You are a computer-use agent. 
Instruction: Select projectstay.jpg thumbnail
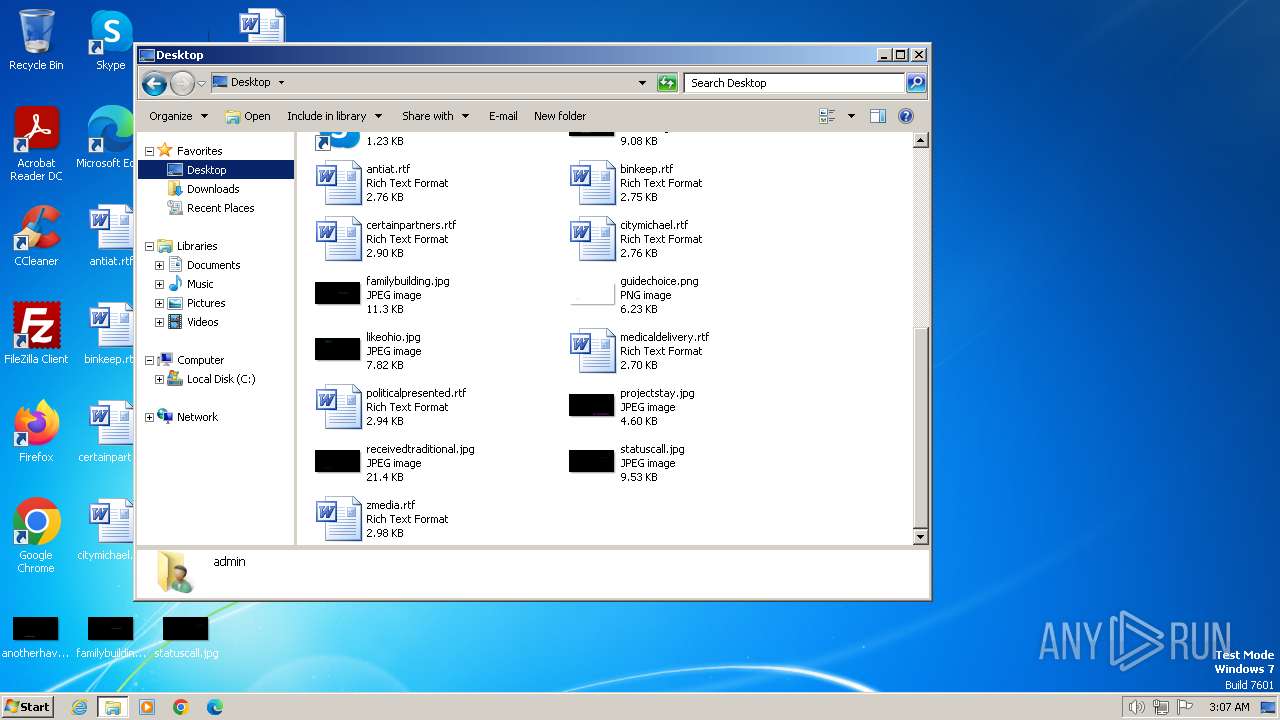[592, 405]
